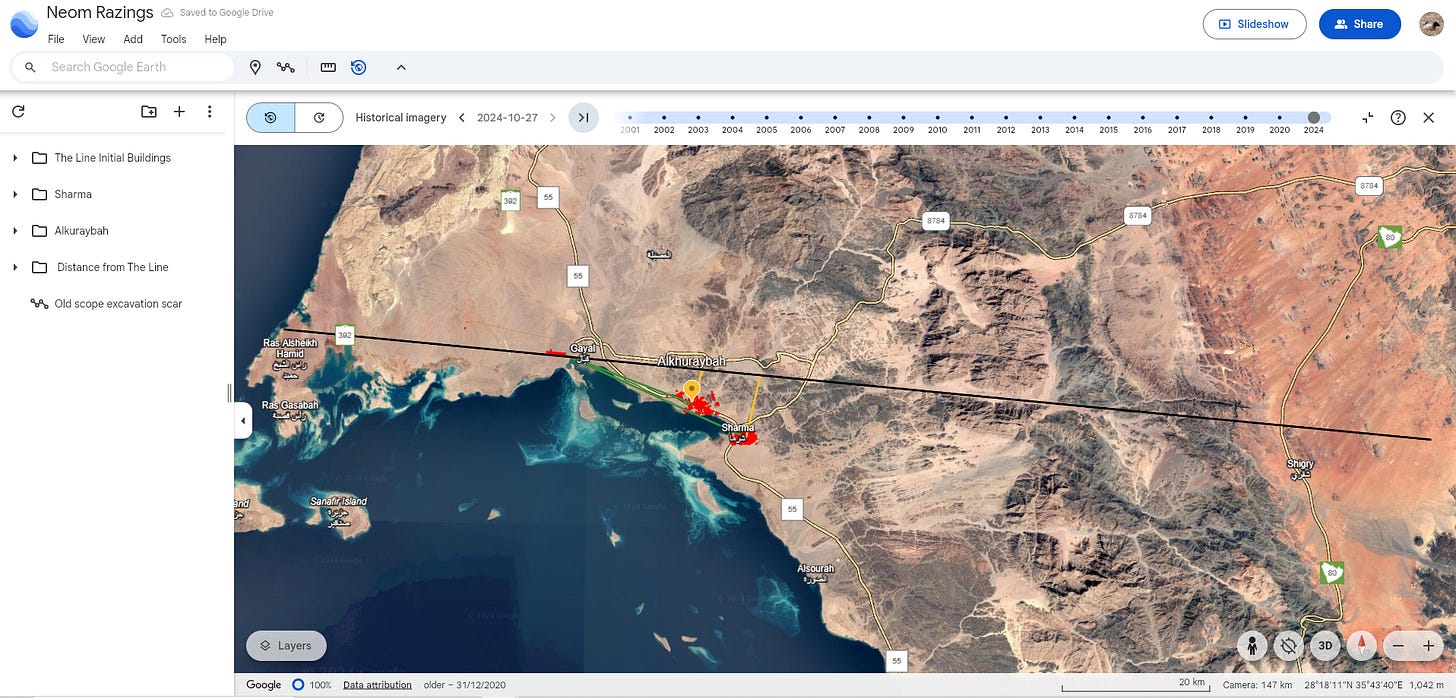Select 2001 on the timeline
This screenshot has width=1456, height=698.
(630, 123)
